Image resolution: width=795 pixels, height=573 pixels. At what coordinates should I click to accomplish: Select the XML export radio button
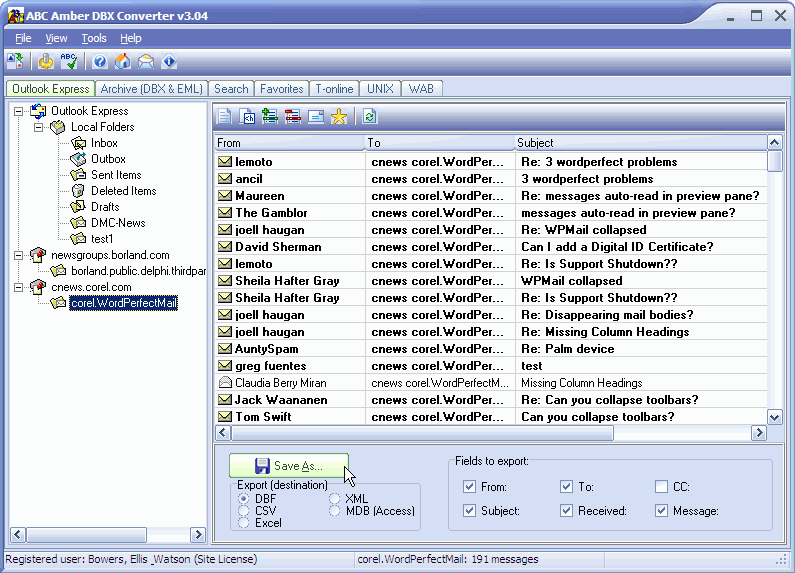(334, 498)
